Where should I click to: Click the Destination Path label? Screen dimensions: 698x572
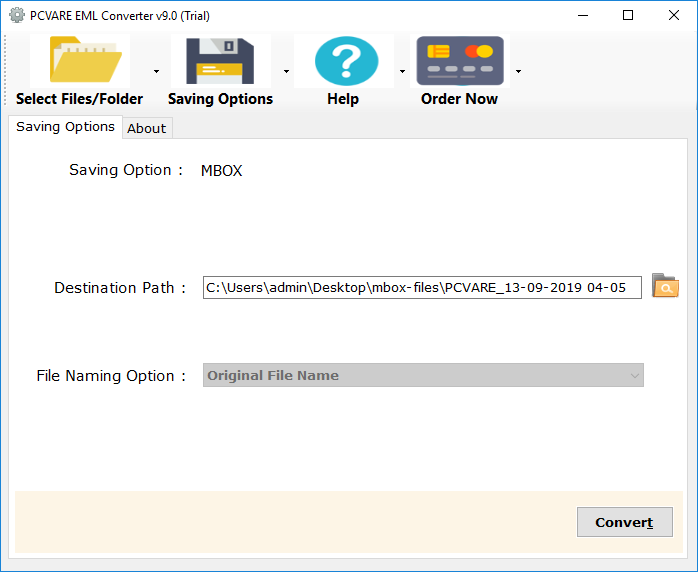tap(119, 288)
